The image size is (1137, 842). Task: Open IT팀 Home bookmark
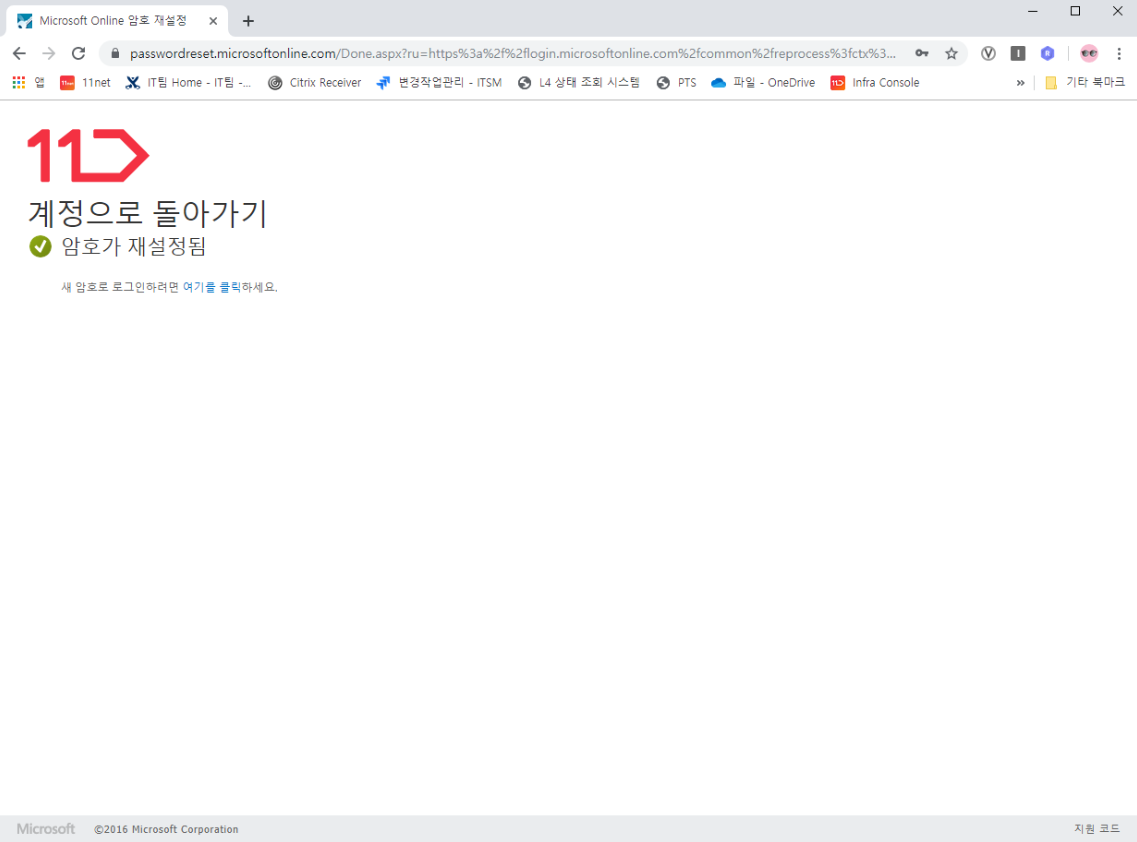189,83
